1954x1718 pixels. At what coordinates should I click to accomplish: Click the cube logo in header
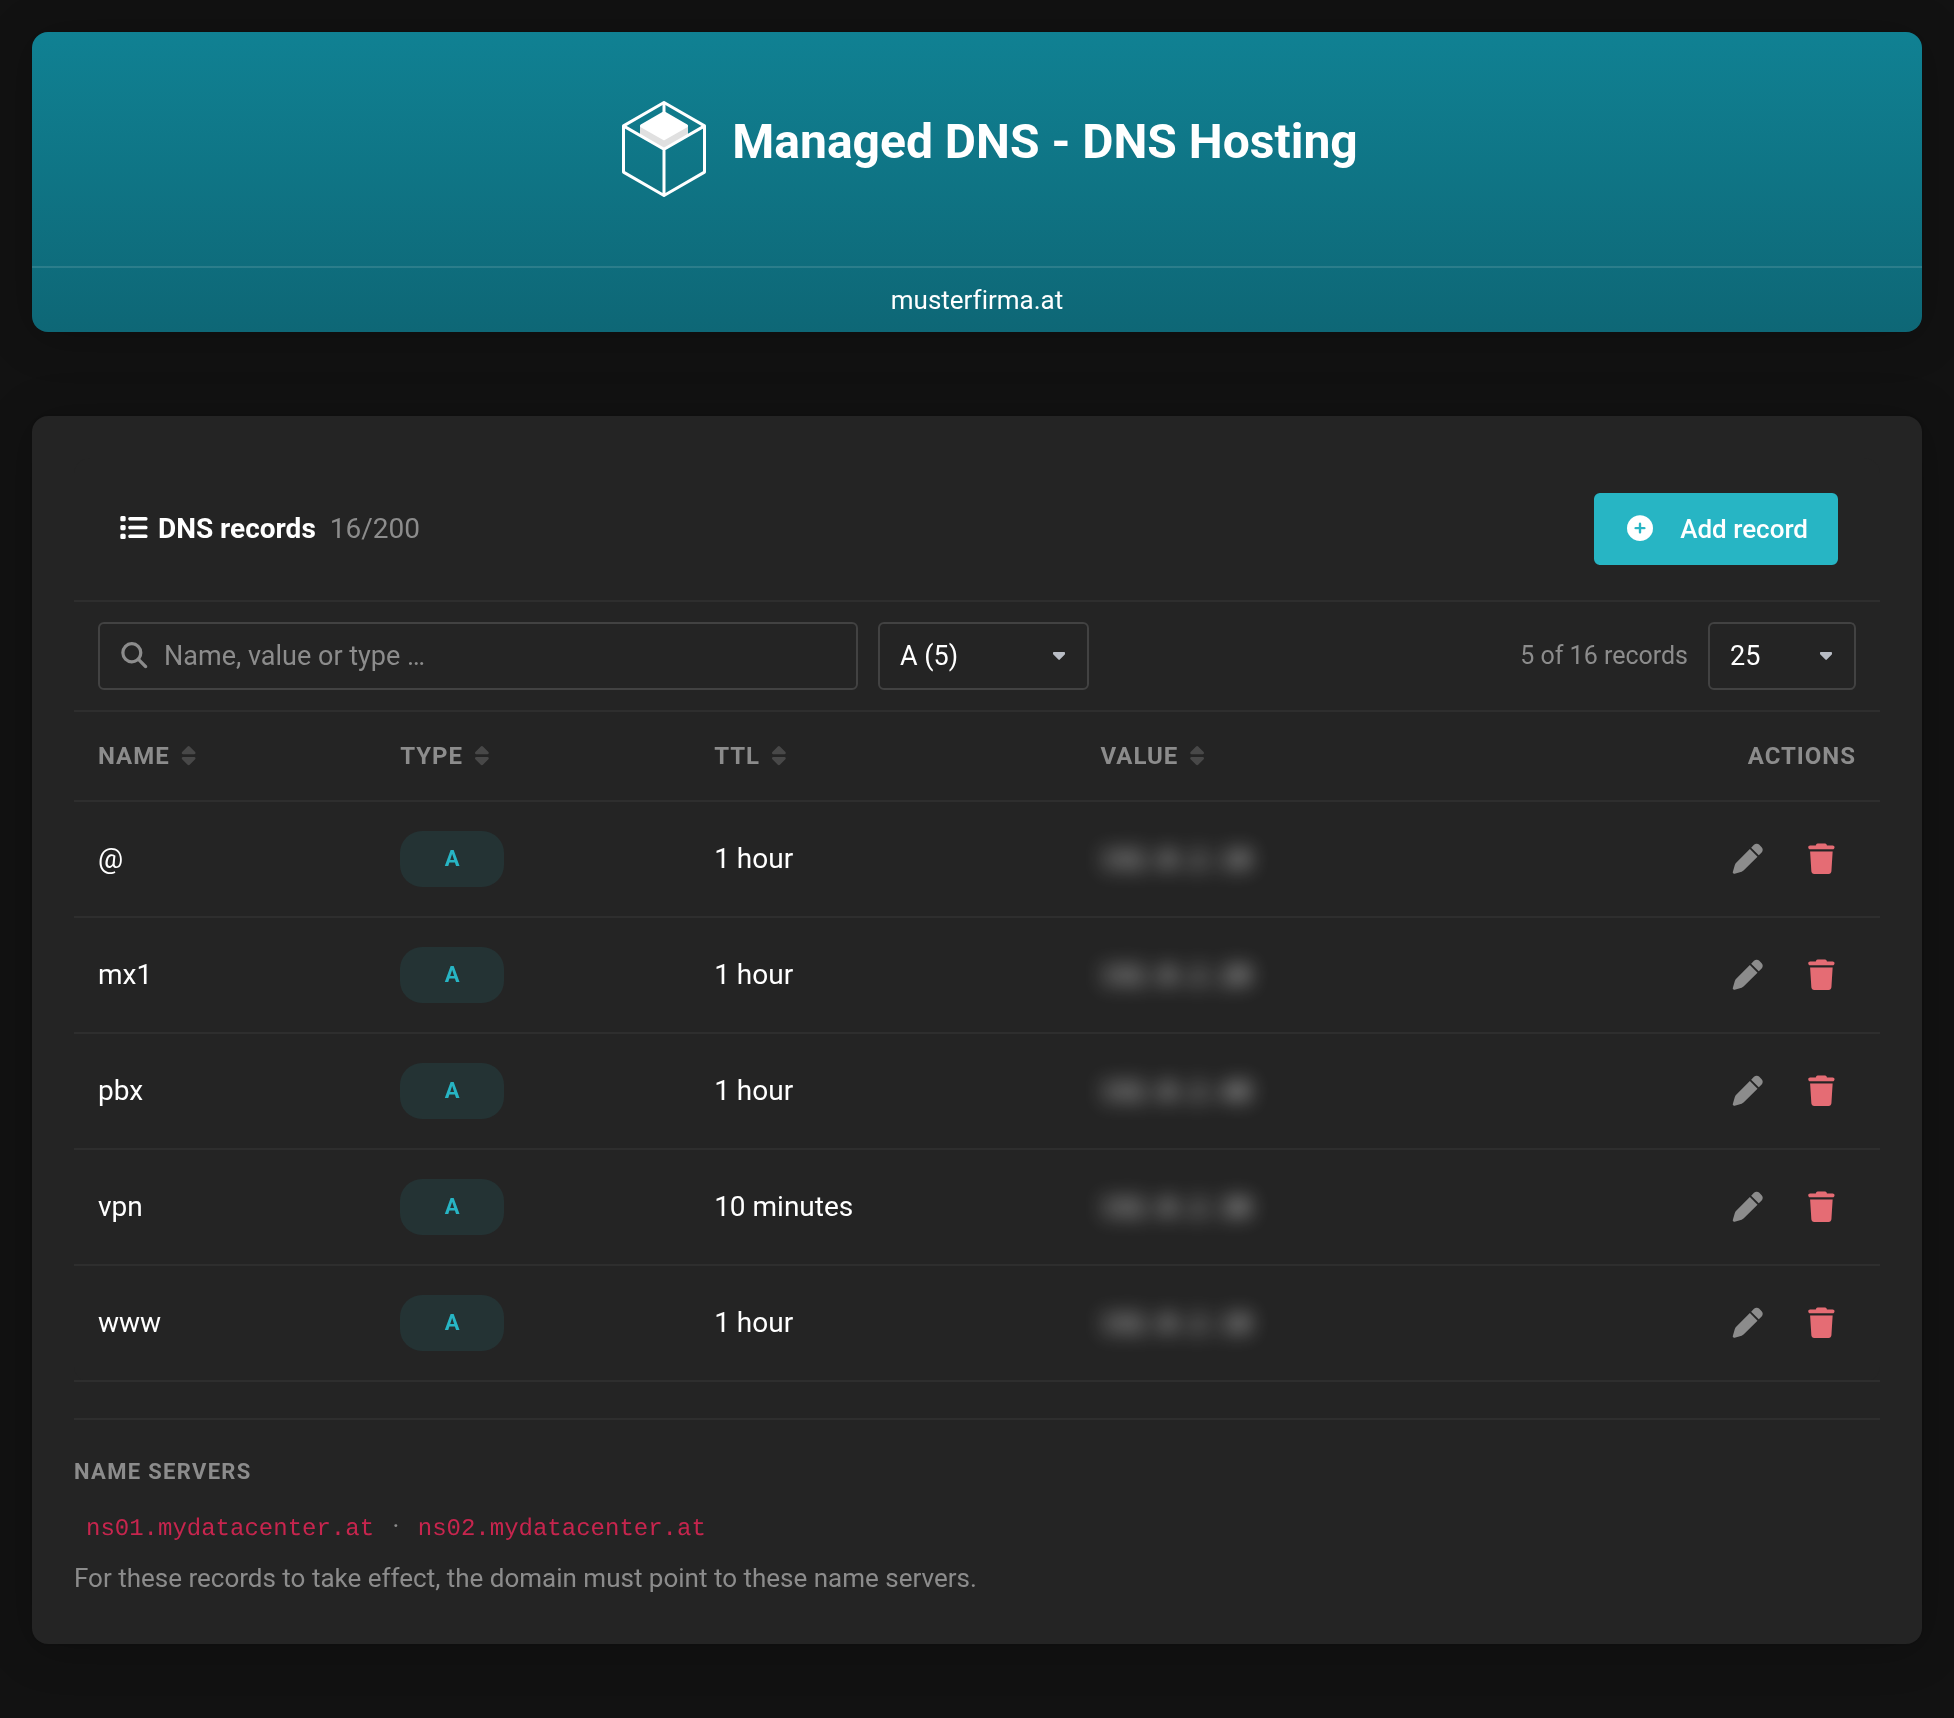(663, 148)
